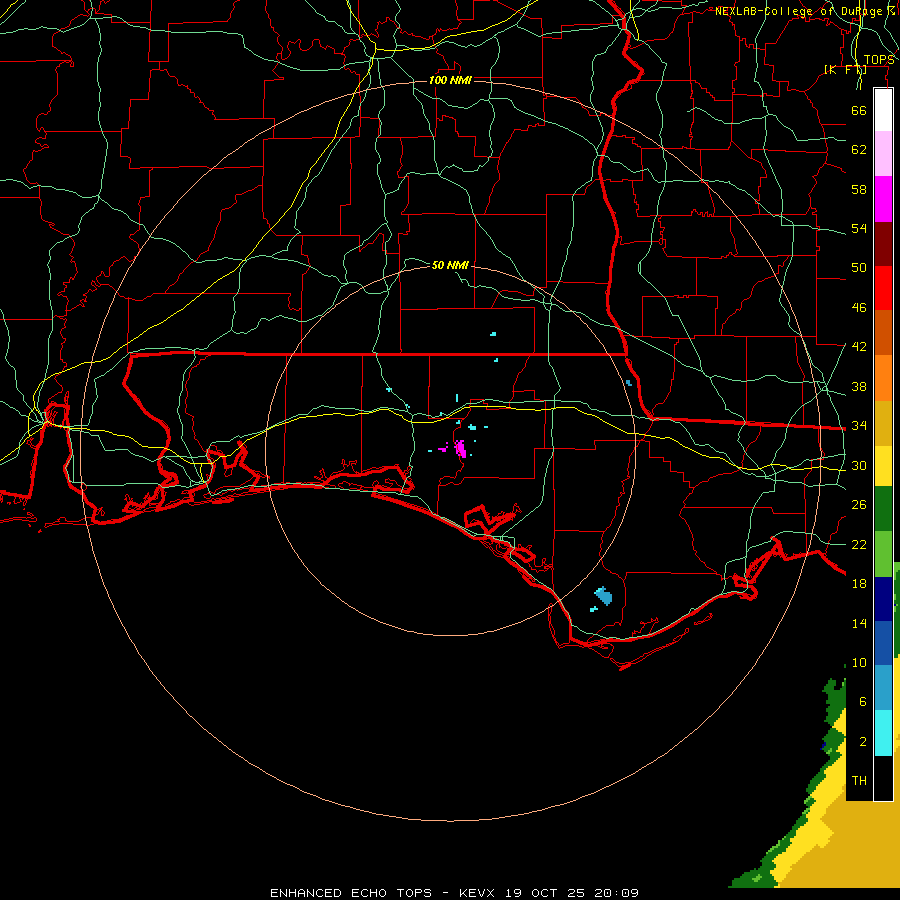This screenshot has height=900, width=900.
Task: Click legend value 26
Action: pyautogui.click(x=859, y=505)
